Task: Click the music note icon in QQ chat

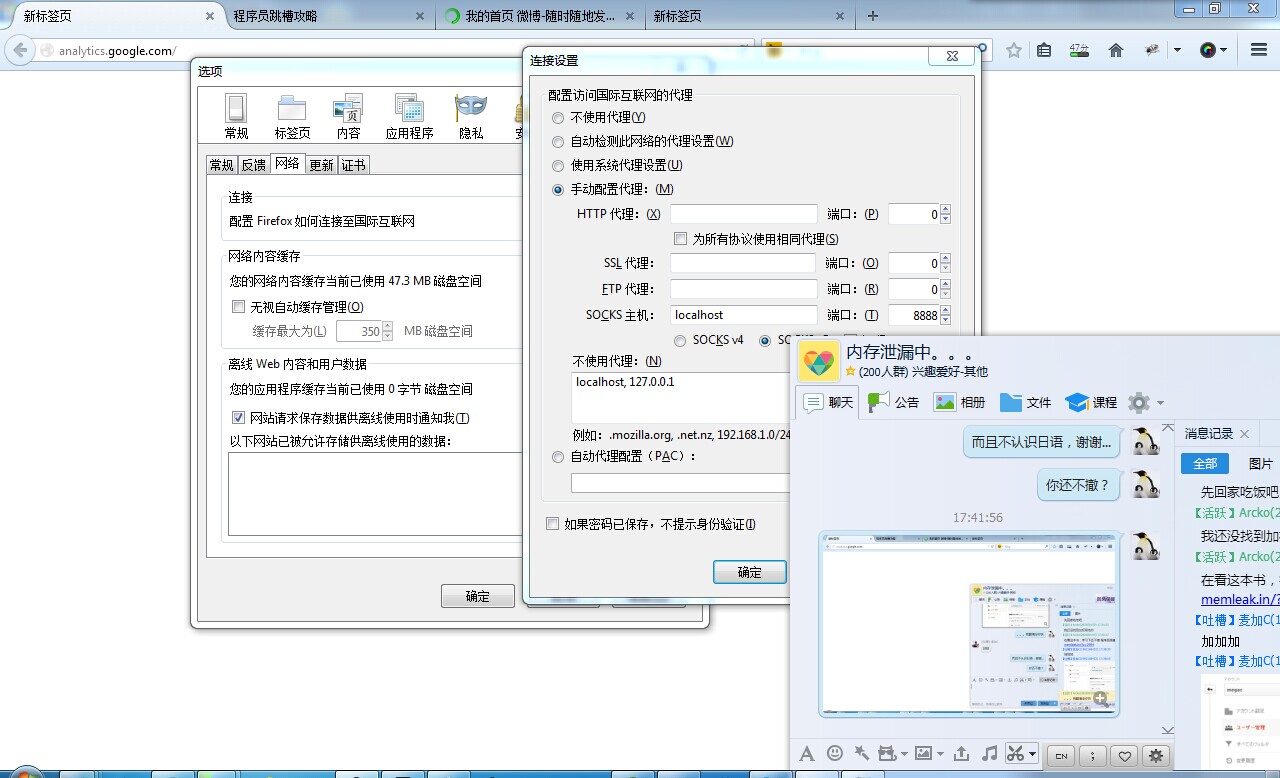Action: pyautogui.click(x=989, y=754)
